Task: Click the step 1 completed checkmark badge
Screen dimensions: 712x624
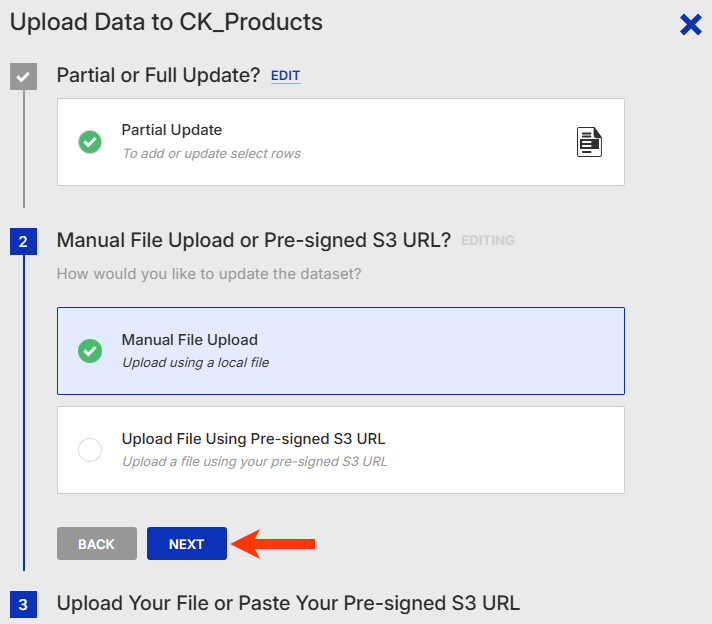Action: point(24,76)
